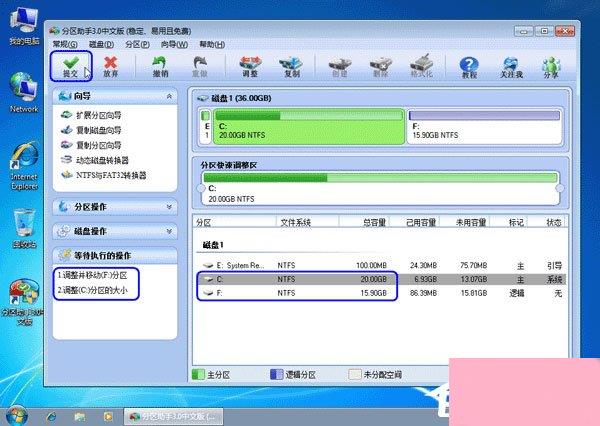600x426 pixels.
Task: Select the 复制 (Copy) toolbar icon
Action: [291, 66]
